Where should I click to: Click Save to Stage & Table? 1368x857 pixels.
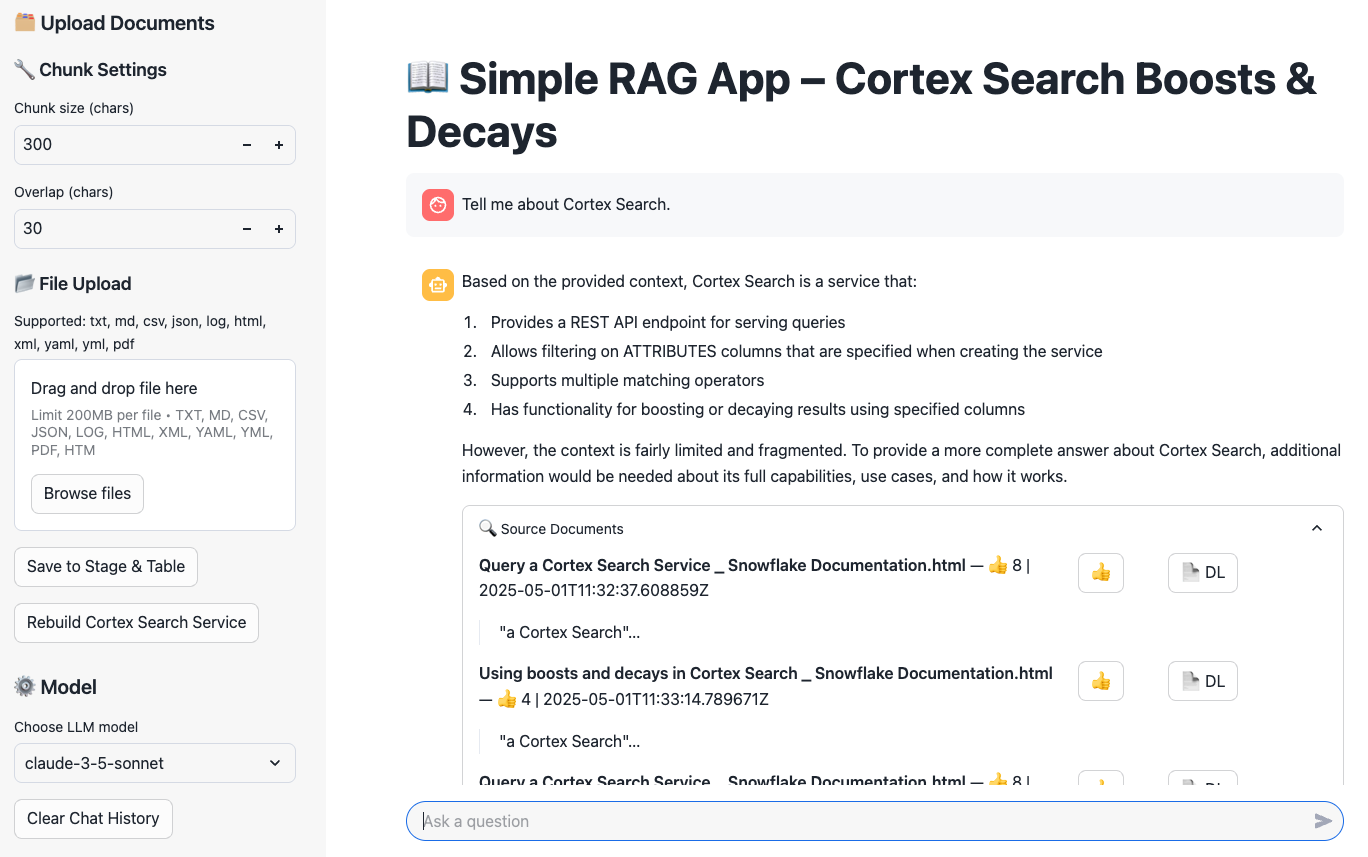[106, 566]
